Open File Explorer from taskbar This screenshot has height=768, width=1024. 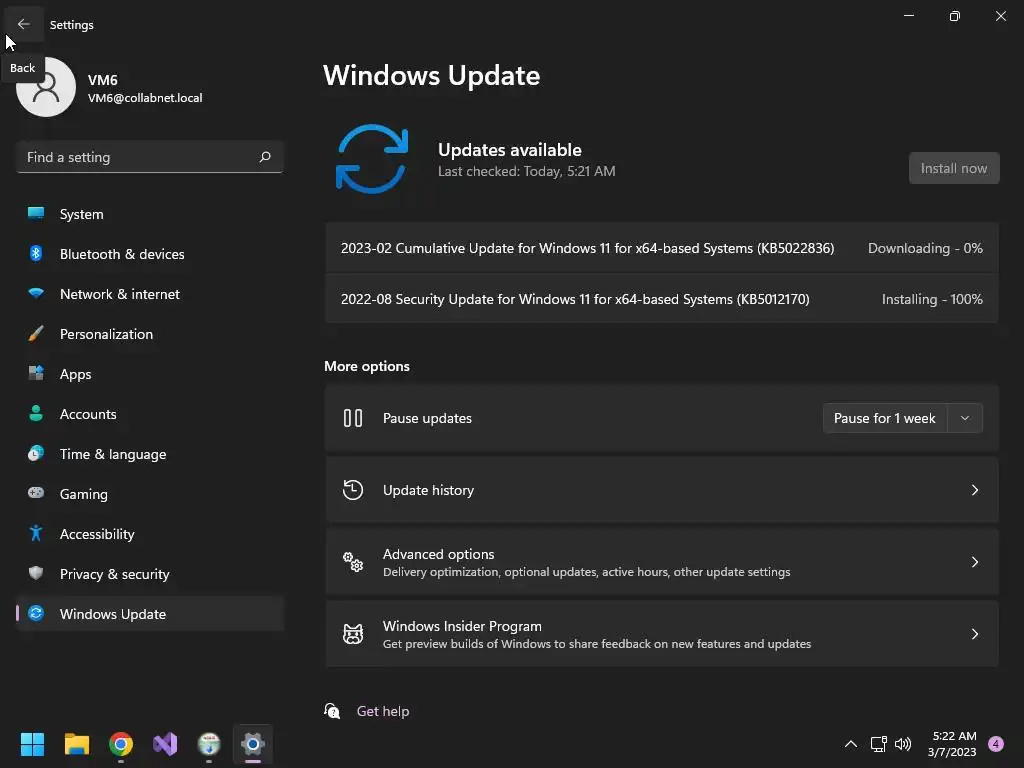pos(76,744)
